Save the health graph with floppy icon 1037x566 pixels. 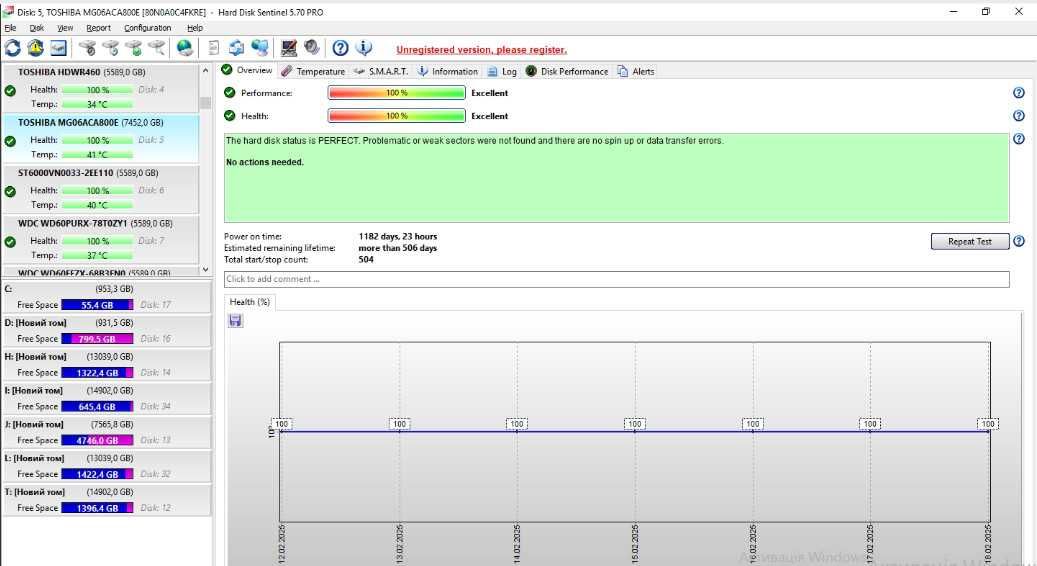click(x=235, y=321)
